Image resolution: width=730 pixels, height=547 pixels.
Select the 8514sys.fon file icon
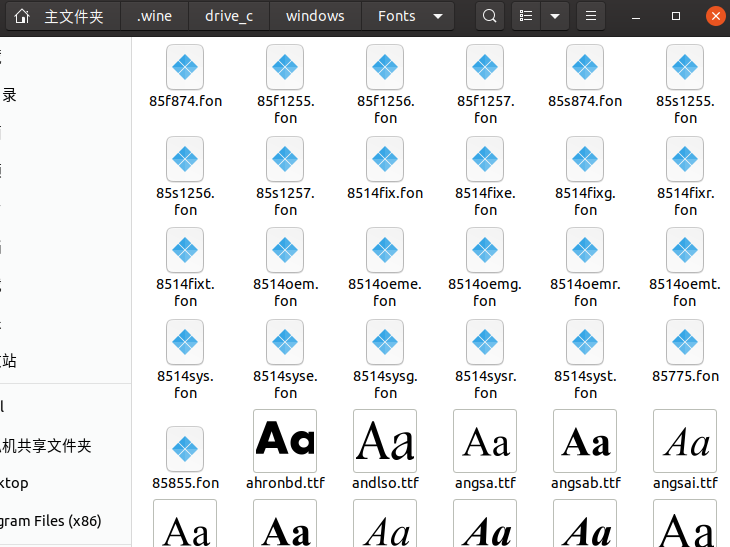pyautogui.click(x=185, y=342)
